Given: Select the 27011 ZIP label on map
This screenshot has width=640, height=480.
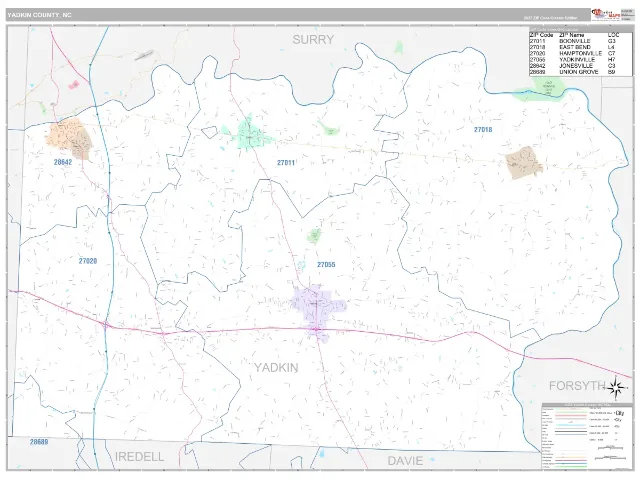Looking at the screenshot, I should point(286,162).
